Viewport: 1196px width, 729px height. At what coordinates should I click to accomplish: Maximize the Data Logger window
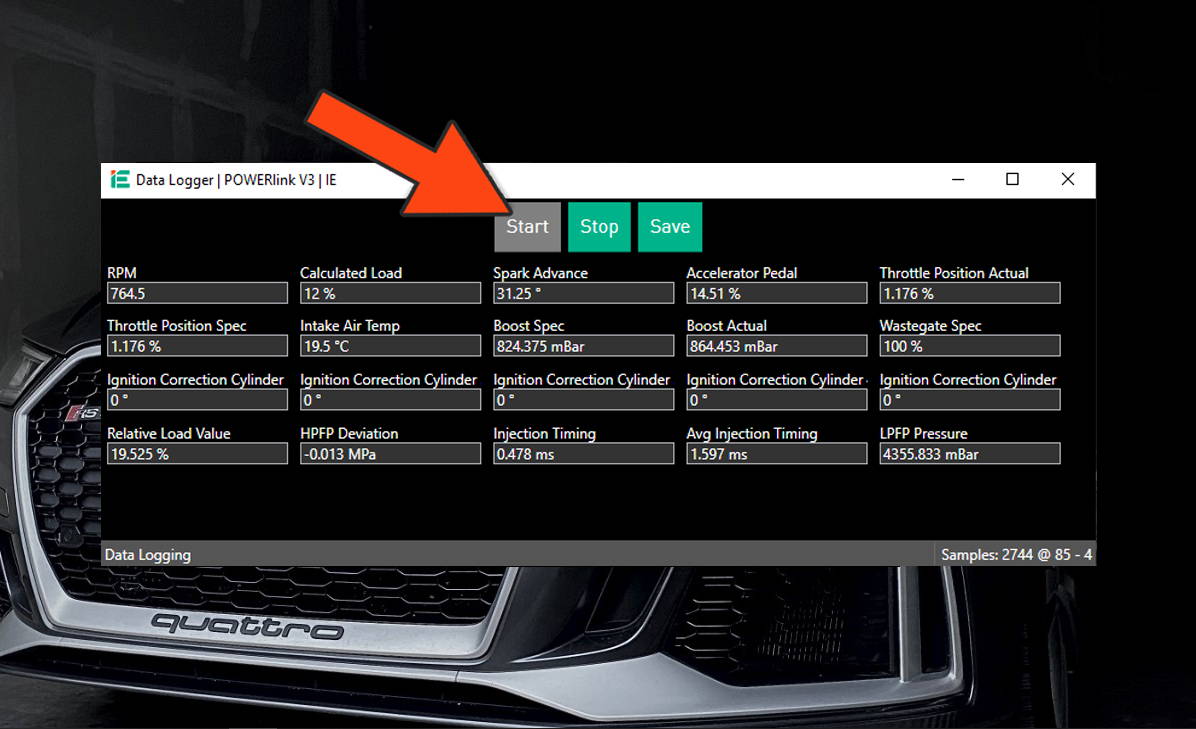[x=1012, y=179]
